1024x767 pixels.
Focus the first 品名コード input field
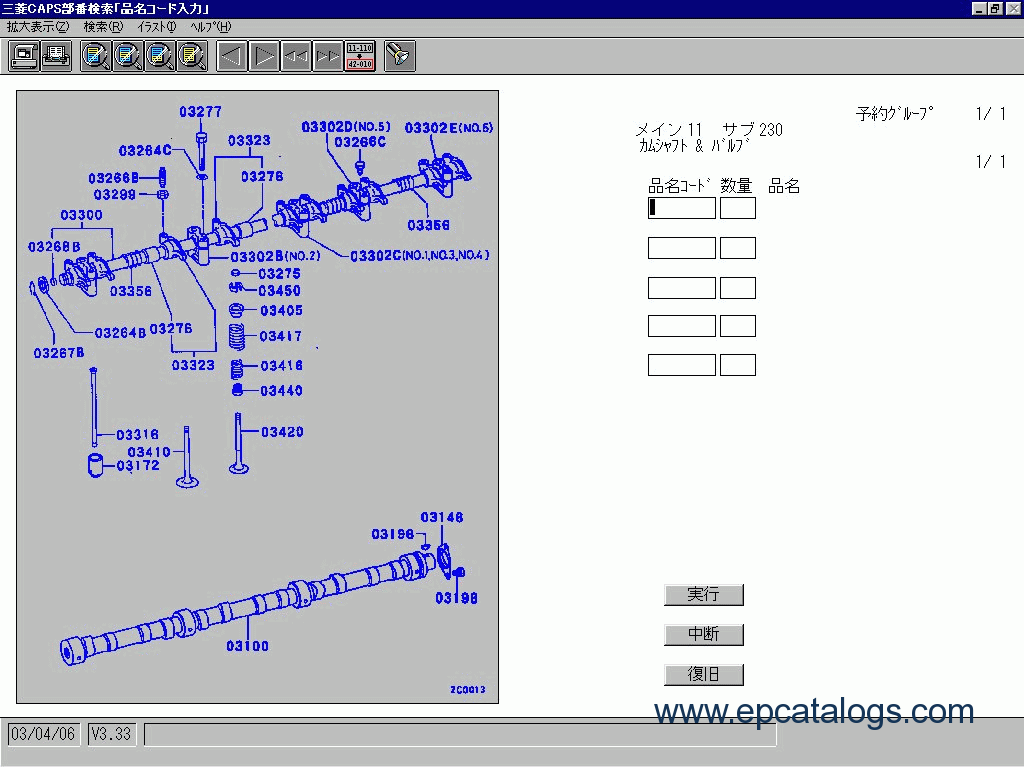click(682, 208)
